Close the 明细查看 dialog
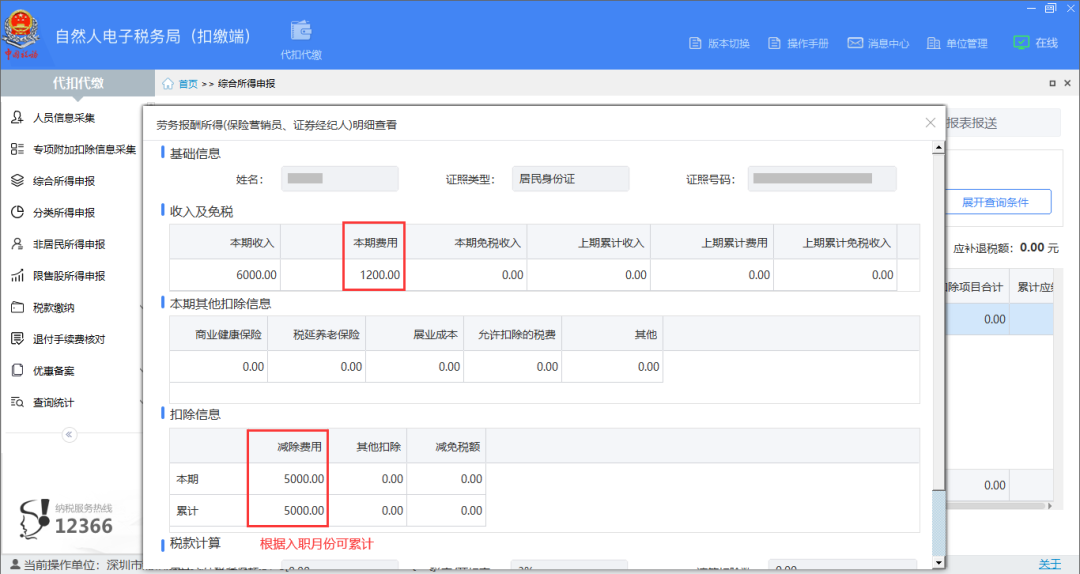The image size is (1080, 574). (x=930, y=123)
